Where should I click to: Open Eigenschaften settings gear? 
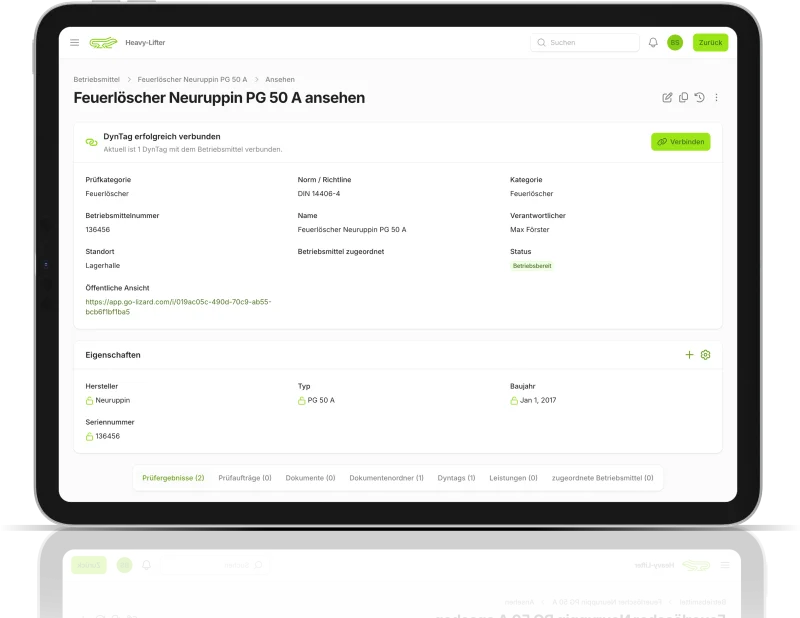pos(705,355)
